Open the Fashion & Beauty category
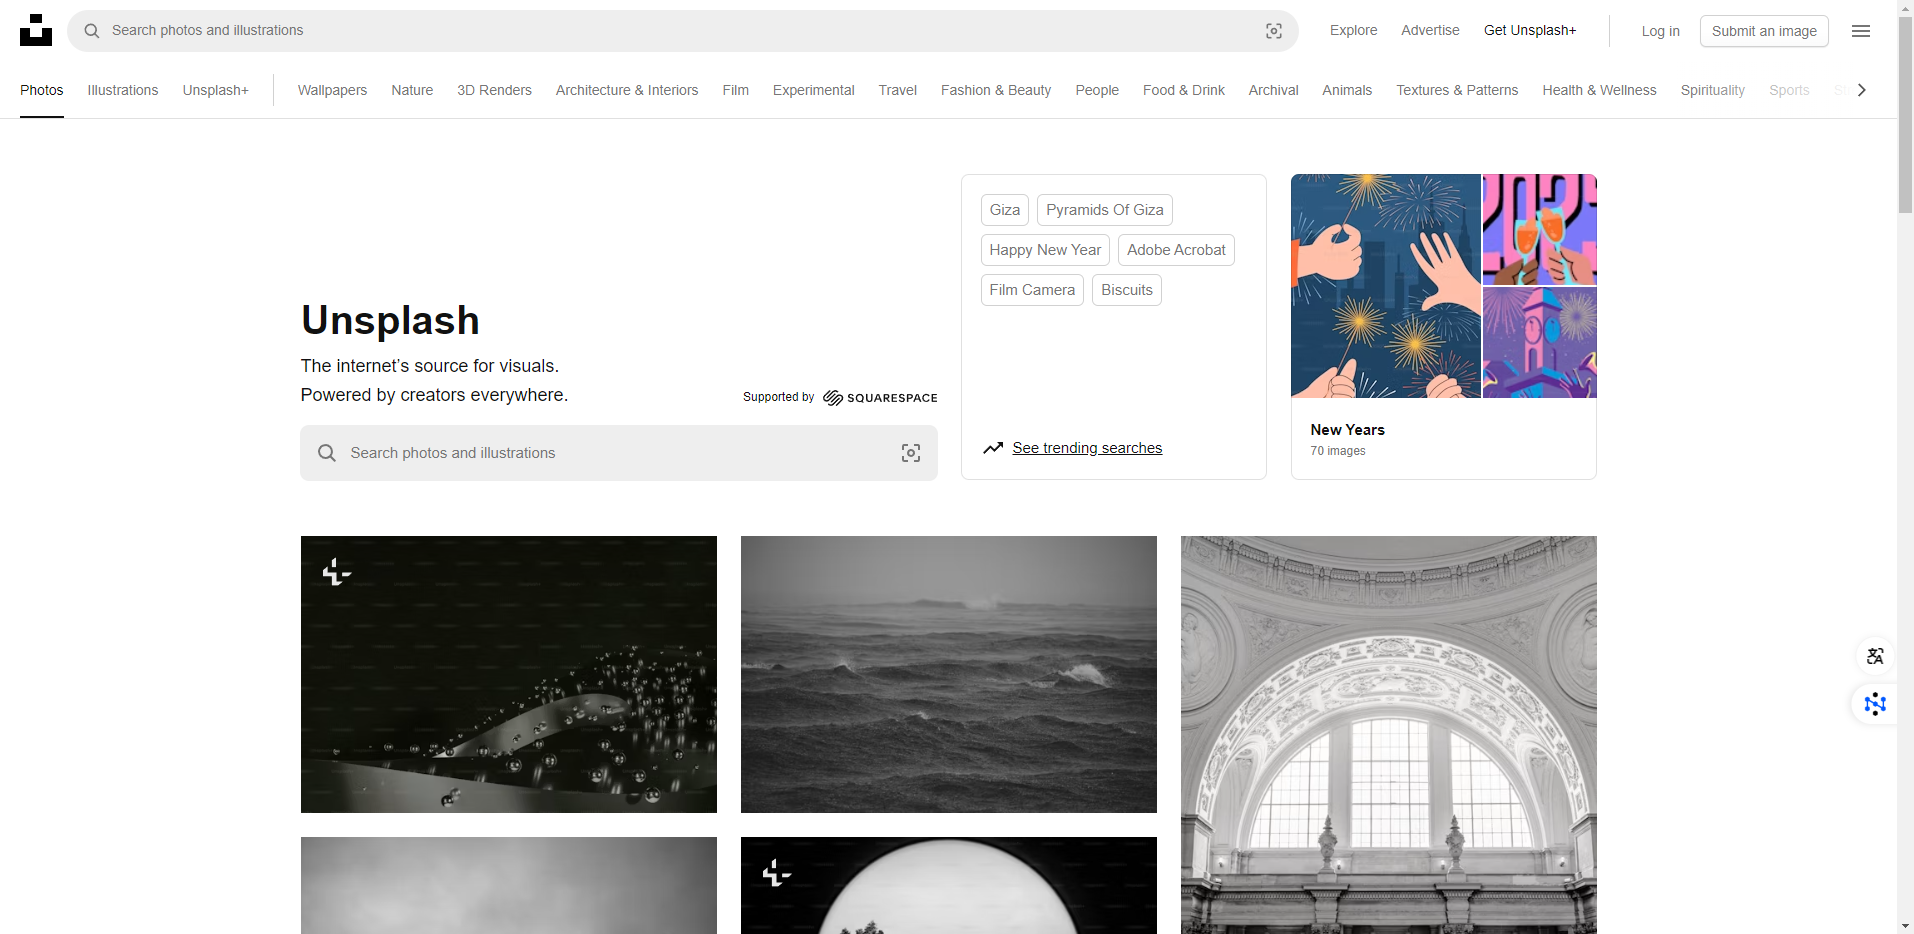Viewport: 1914px width, 934px height. coord(996,90)
